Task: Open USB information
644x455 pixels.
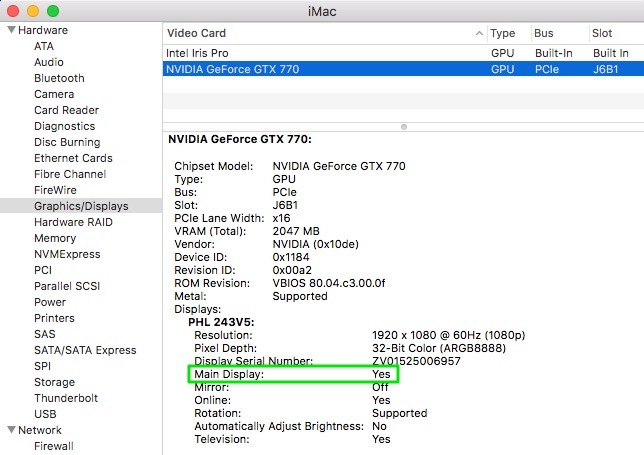Action: [45, 414]
